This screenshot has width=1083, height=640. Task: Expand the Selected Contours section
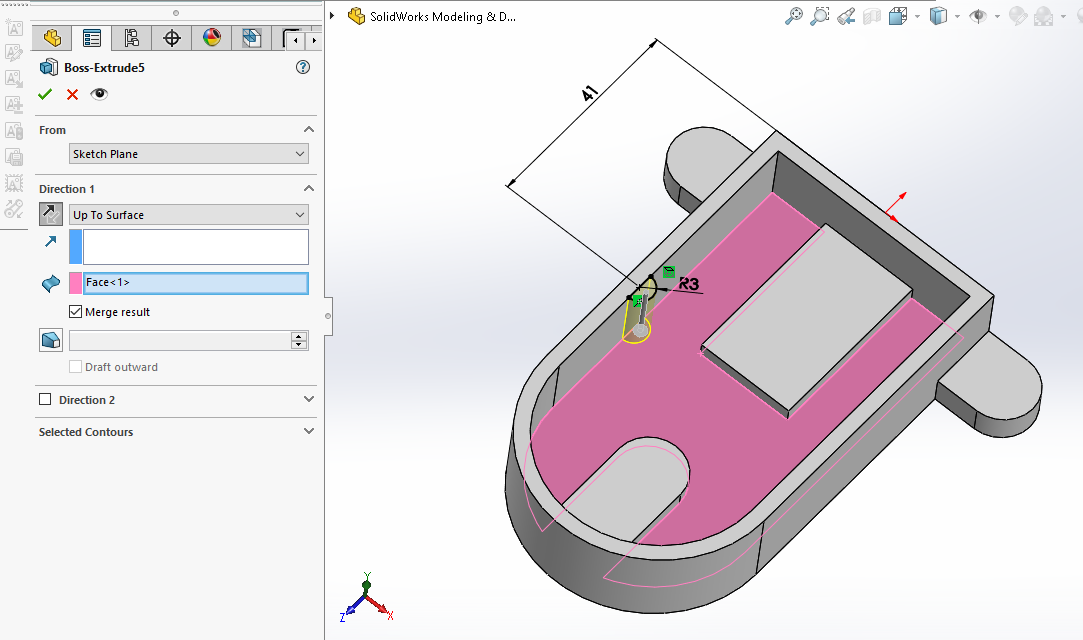(308, 431)
